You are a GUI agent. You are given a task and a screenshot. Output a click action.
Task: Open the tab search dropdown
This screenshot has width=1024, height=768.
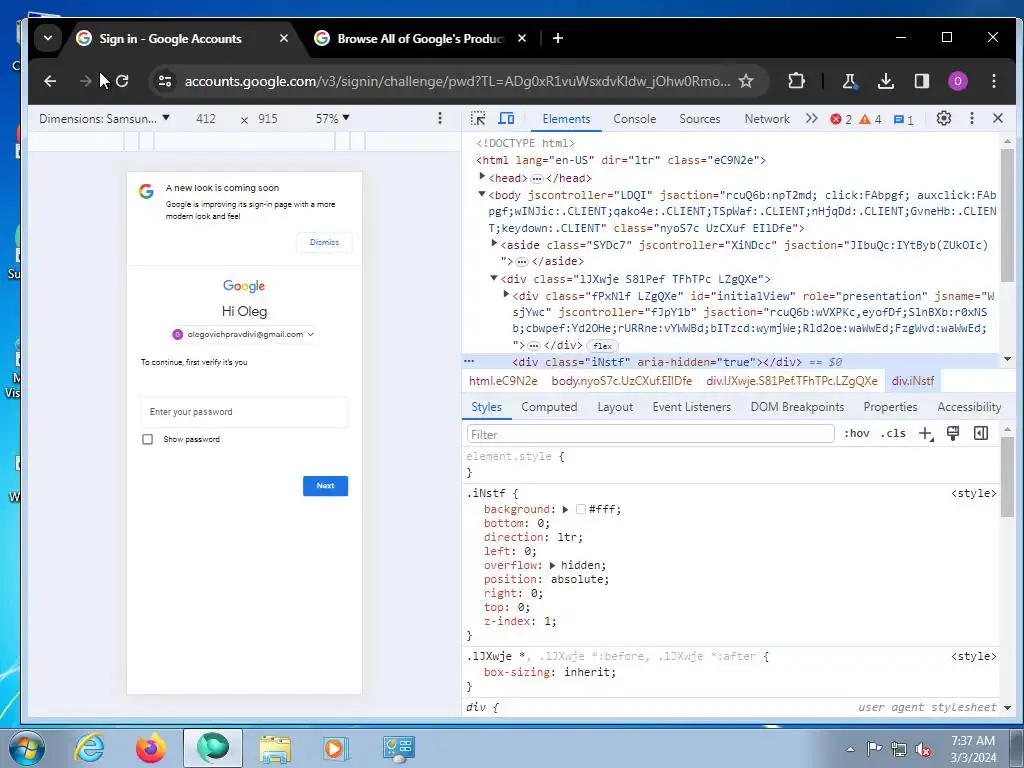[48, 38]
